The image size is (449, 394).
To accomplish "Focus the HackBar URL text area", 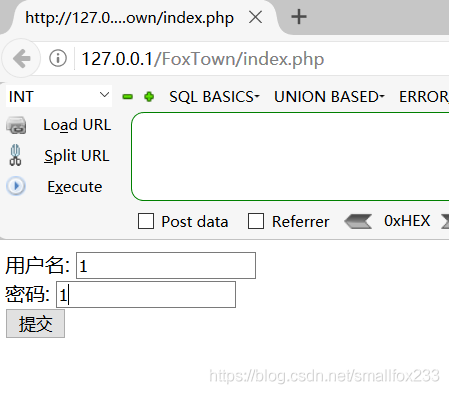I will point(290,157).
